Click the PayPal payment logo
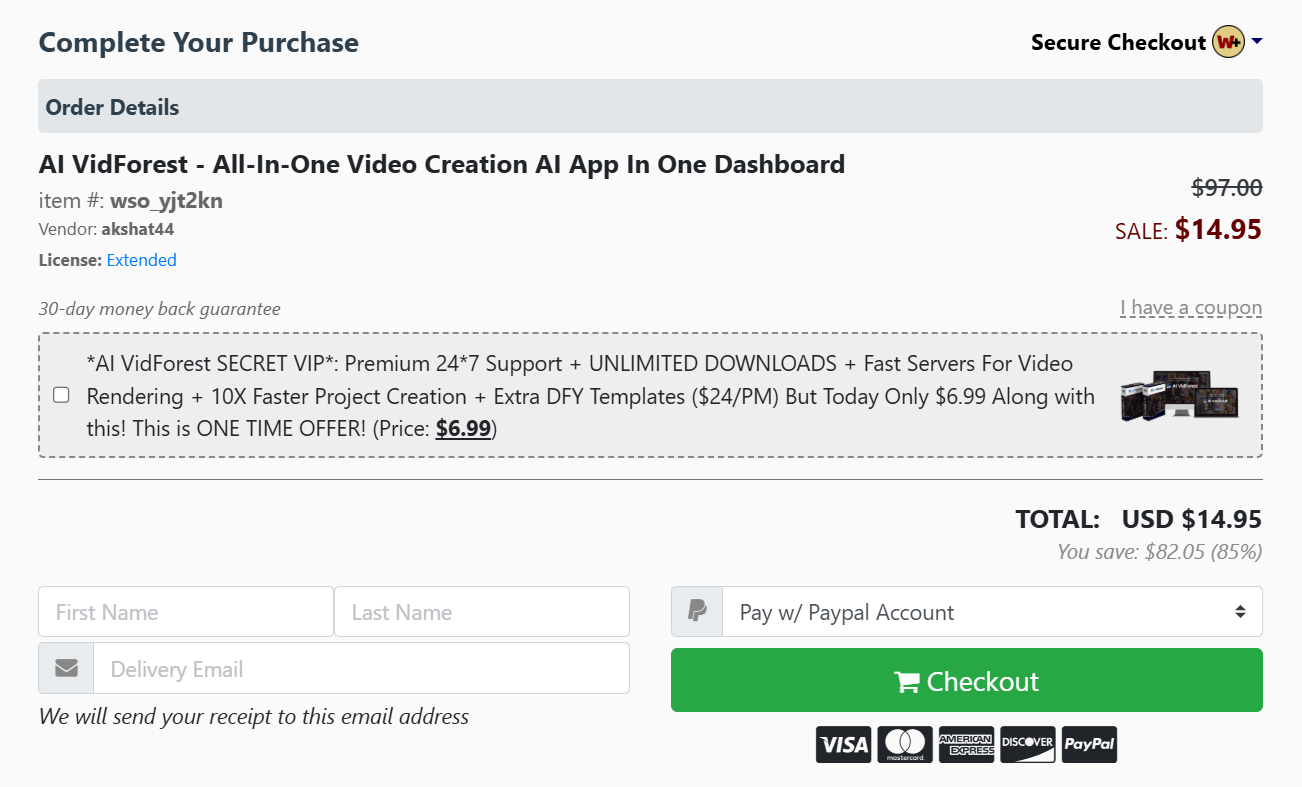This screenshot has width=1302, height=787. 1089,744
